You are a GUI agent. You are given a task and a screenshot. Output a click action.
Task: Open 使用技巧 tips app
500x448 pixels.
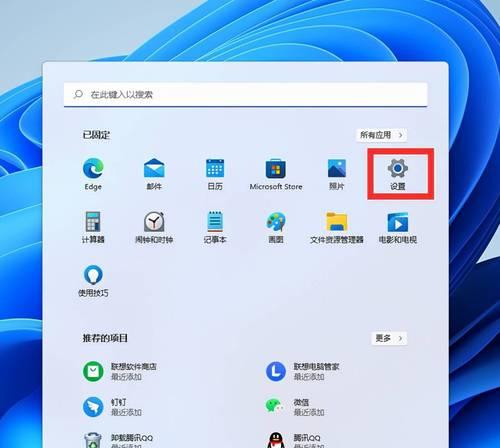pos(93,281)
